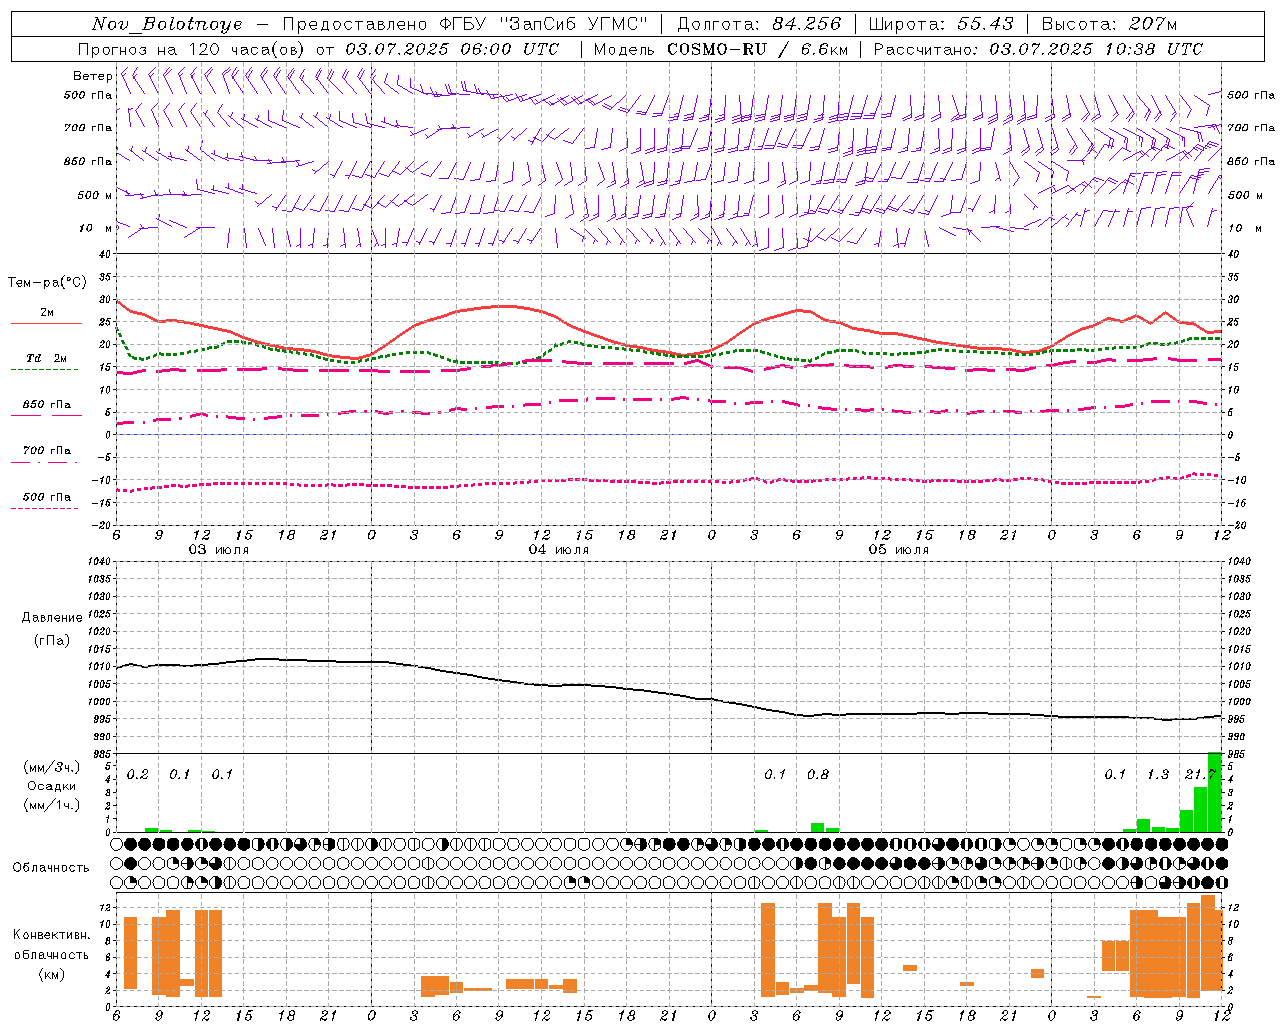Click the 'Рассчитано: 03.07.2025 10:38 UTC' timestamp
The image size is (1280, 1024).
tap(1038, 49)
